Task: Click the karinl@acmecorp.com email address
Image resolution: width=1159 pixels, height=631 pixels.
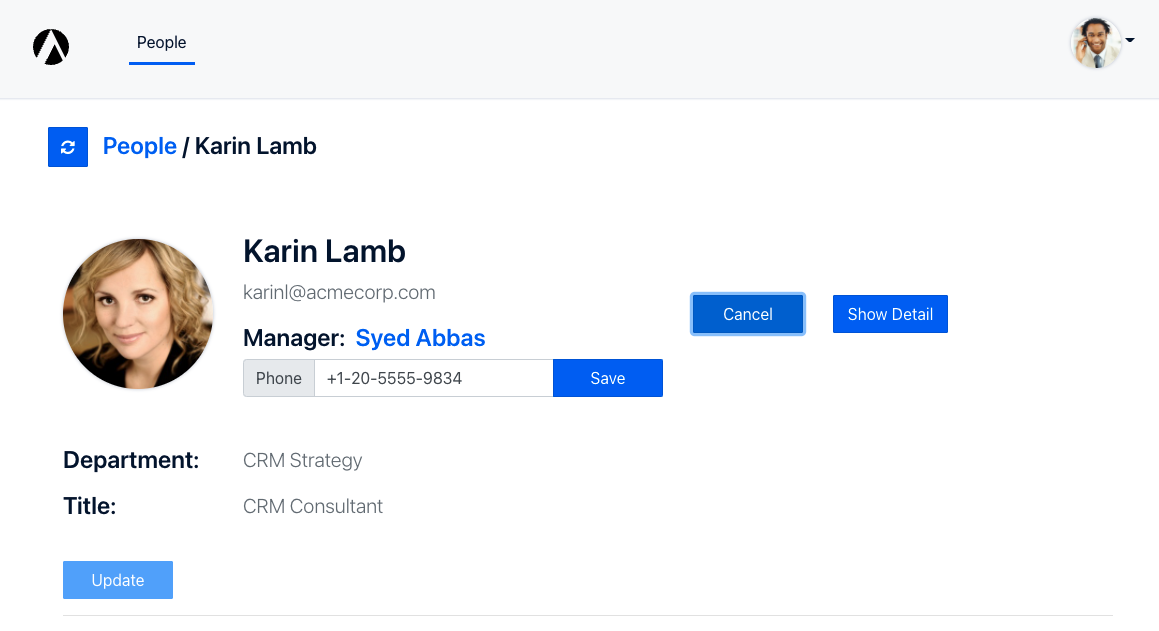Action: click(x=339, y=293)
